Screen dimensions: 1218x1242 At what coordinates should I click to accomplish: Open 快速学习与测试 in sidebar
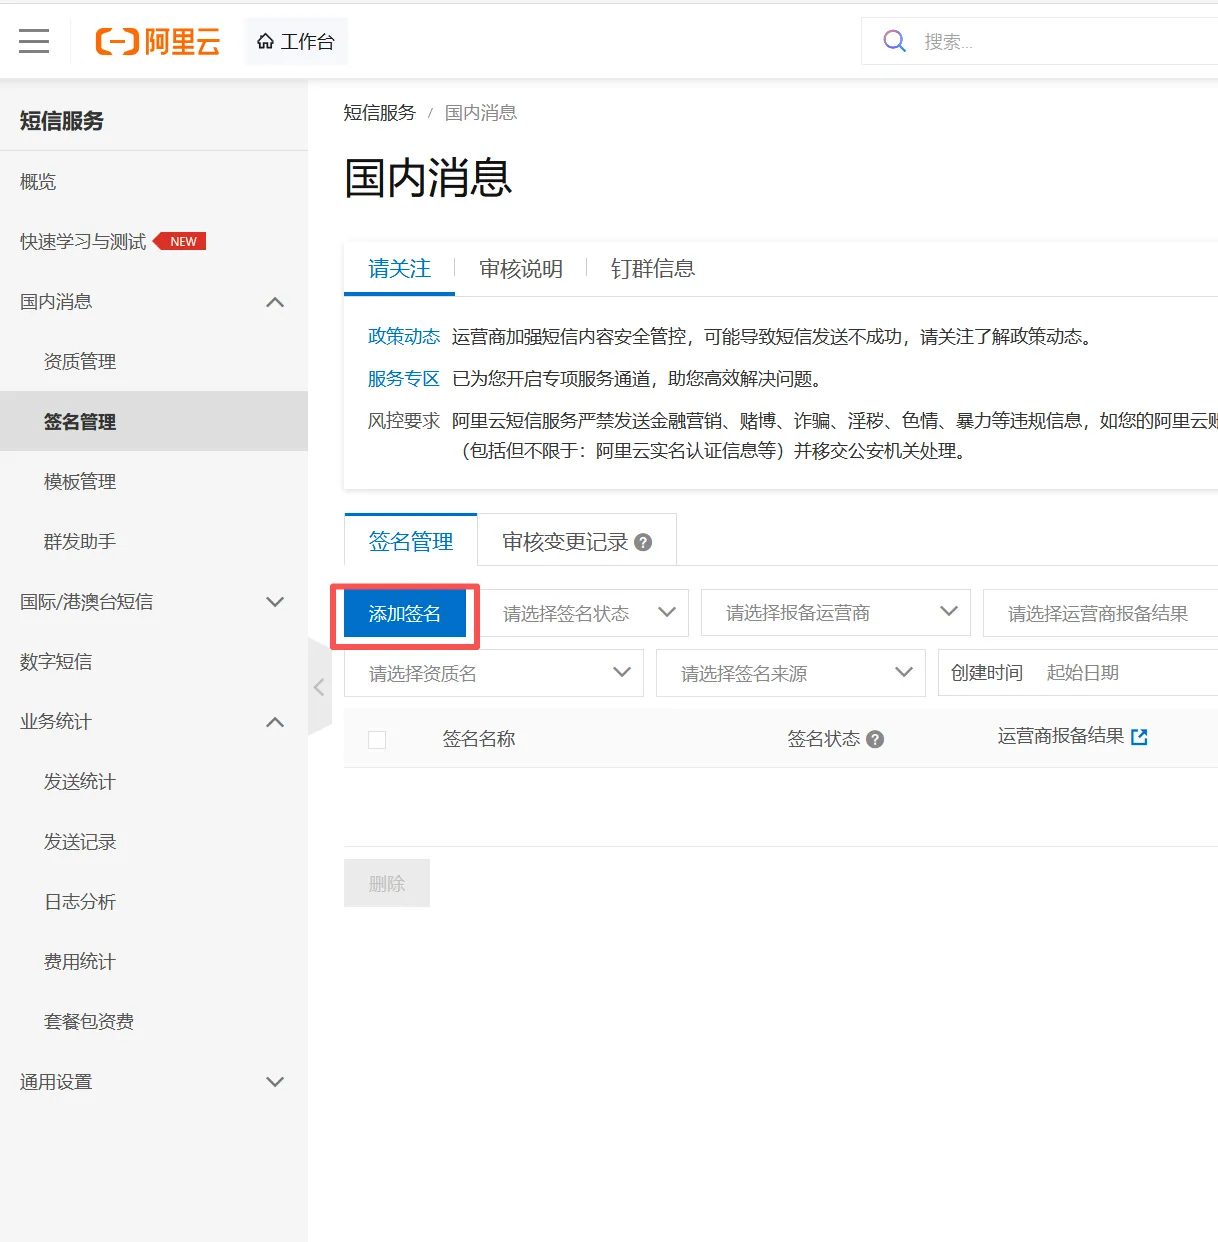[83, 242]
